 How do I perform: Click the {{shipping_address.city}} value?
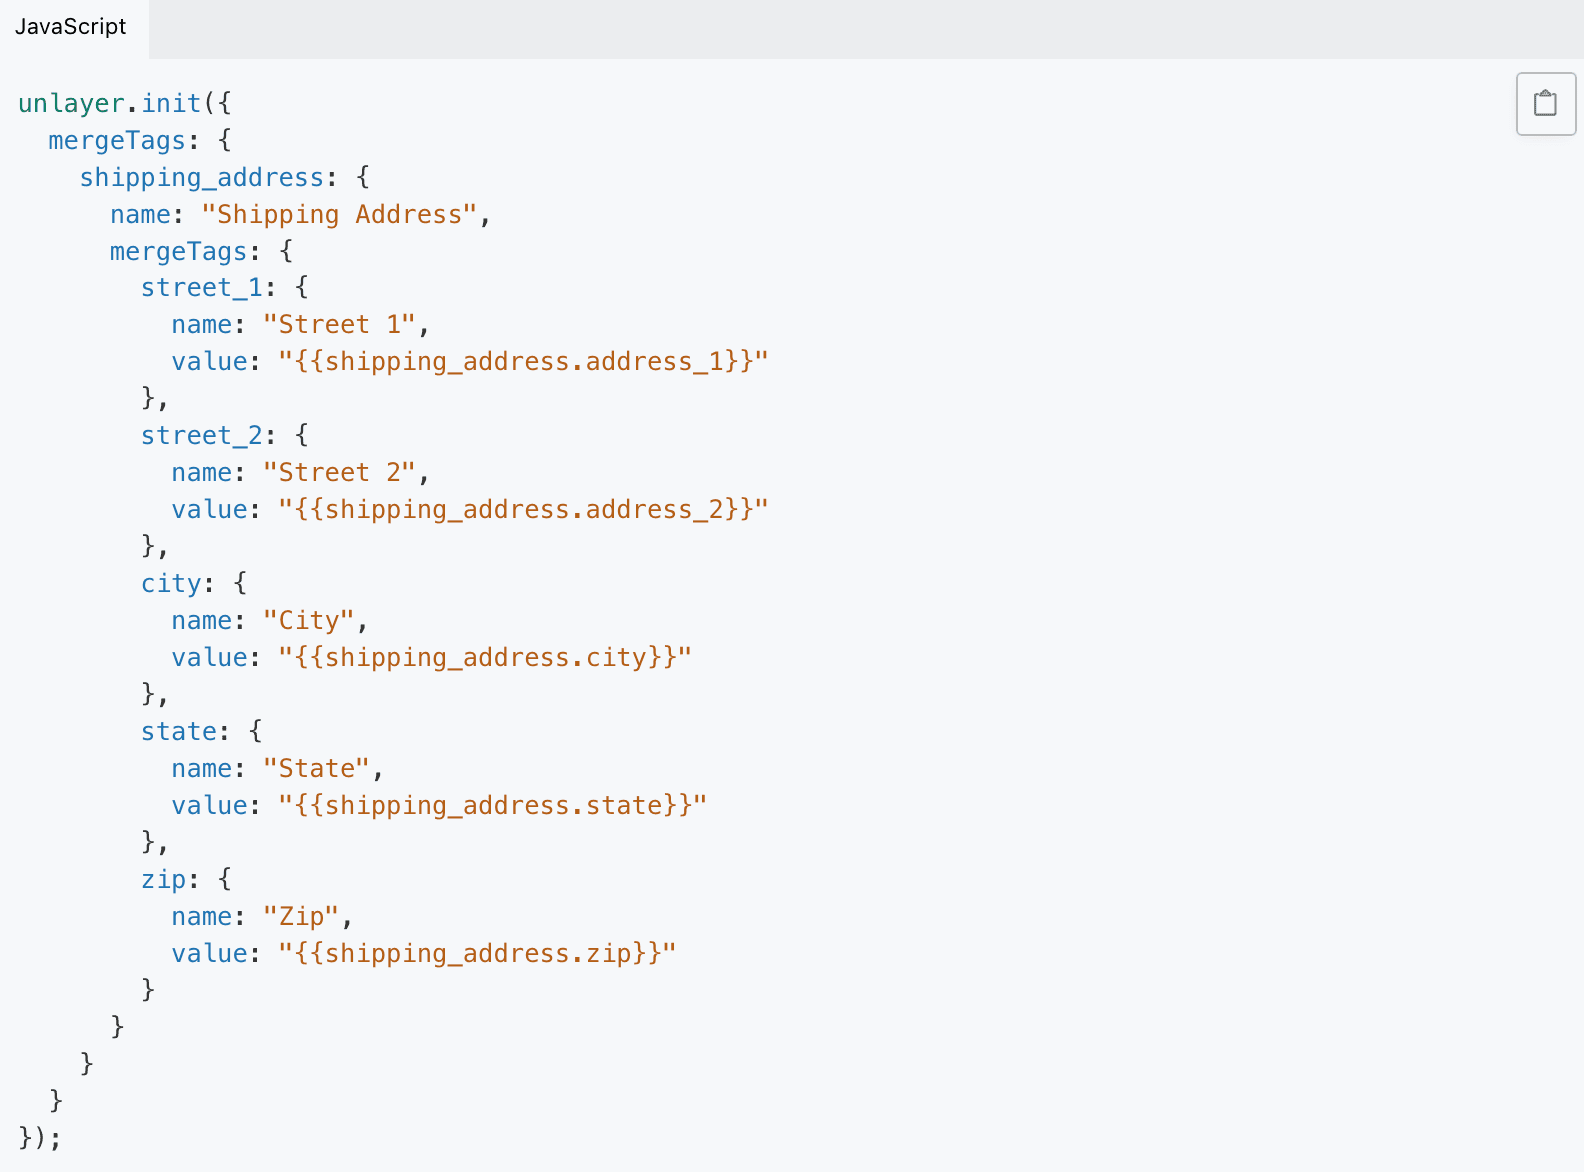click(x=485, y=657)
